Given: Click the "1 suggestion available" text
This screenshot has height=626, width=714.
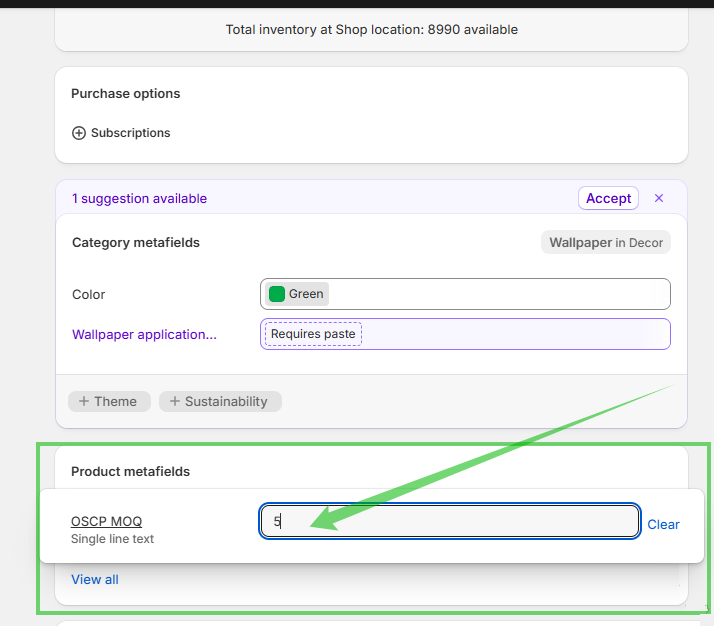Looking at the screenshot, I should click(139, 198).
